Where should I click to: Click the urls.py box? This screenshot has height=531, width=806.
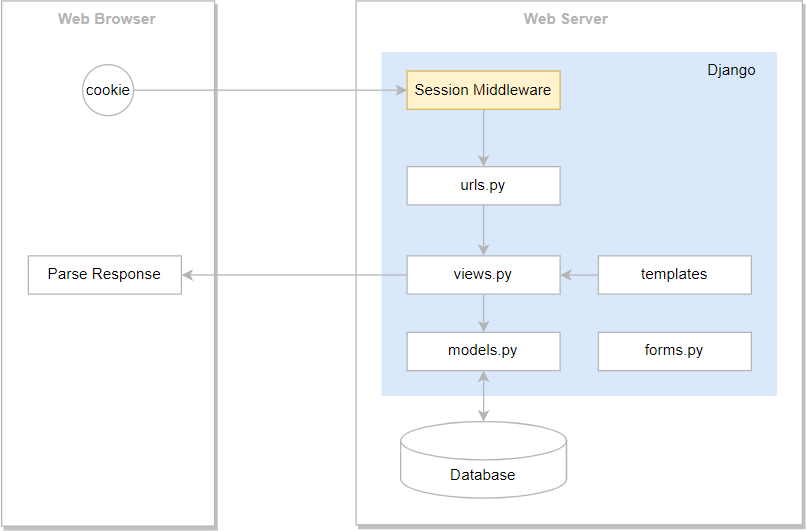click(x=483, y=186)
